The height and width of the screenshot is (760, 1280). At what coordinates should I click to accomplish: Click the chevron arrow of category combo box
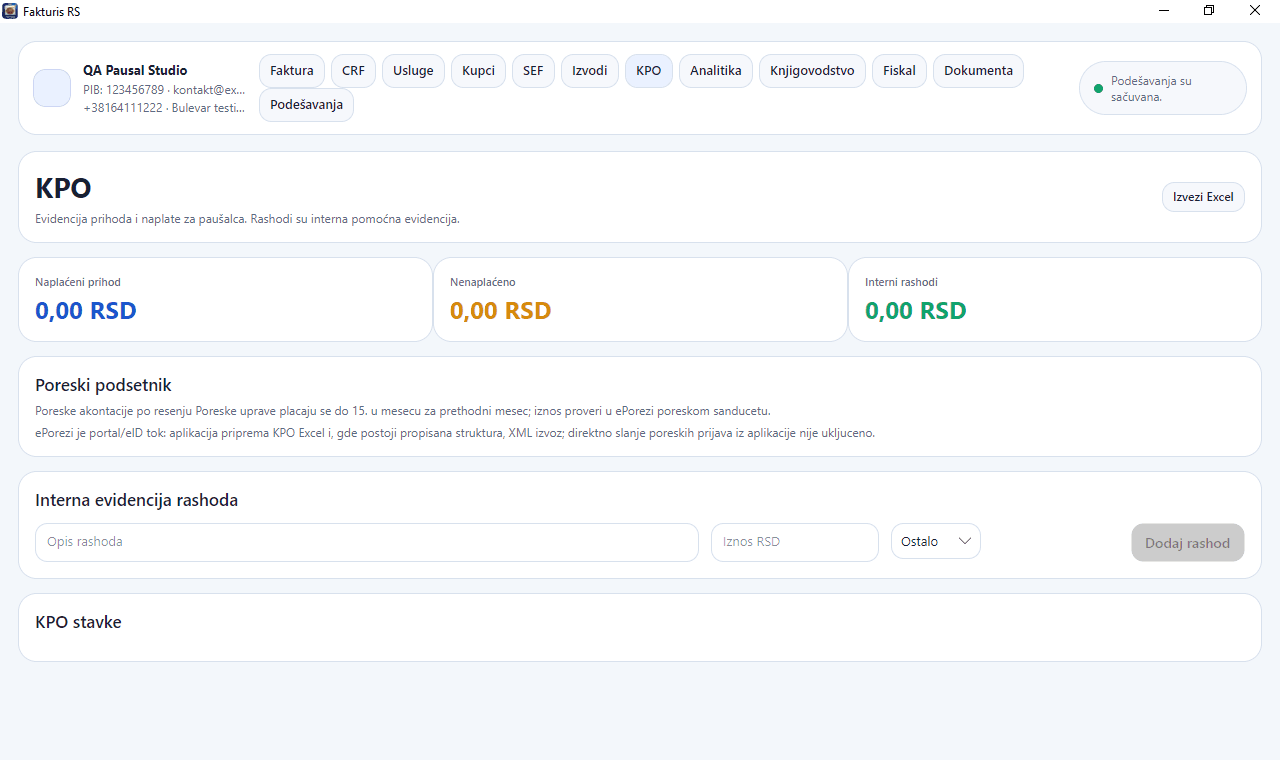[x=964, y=541]
